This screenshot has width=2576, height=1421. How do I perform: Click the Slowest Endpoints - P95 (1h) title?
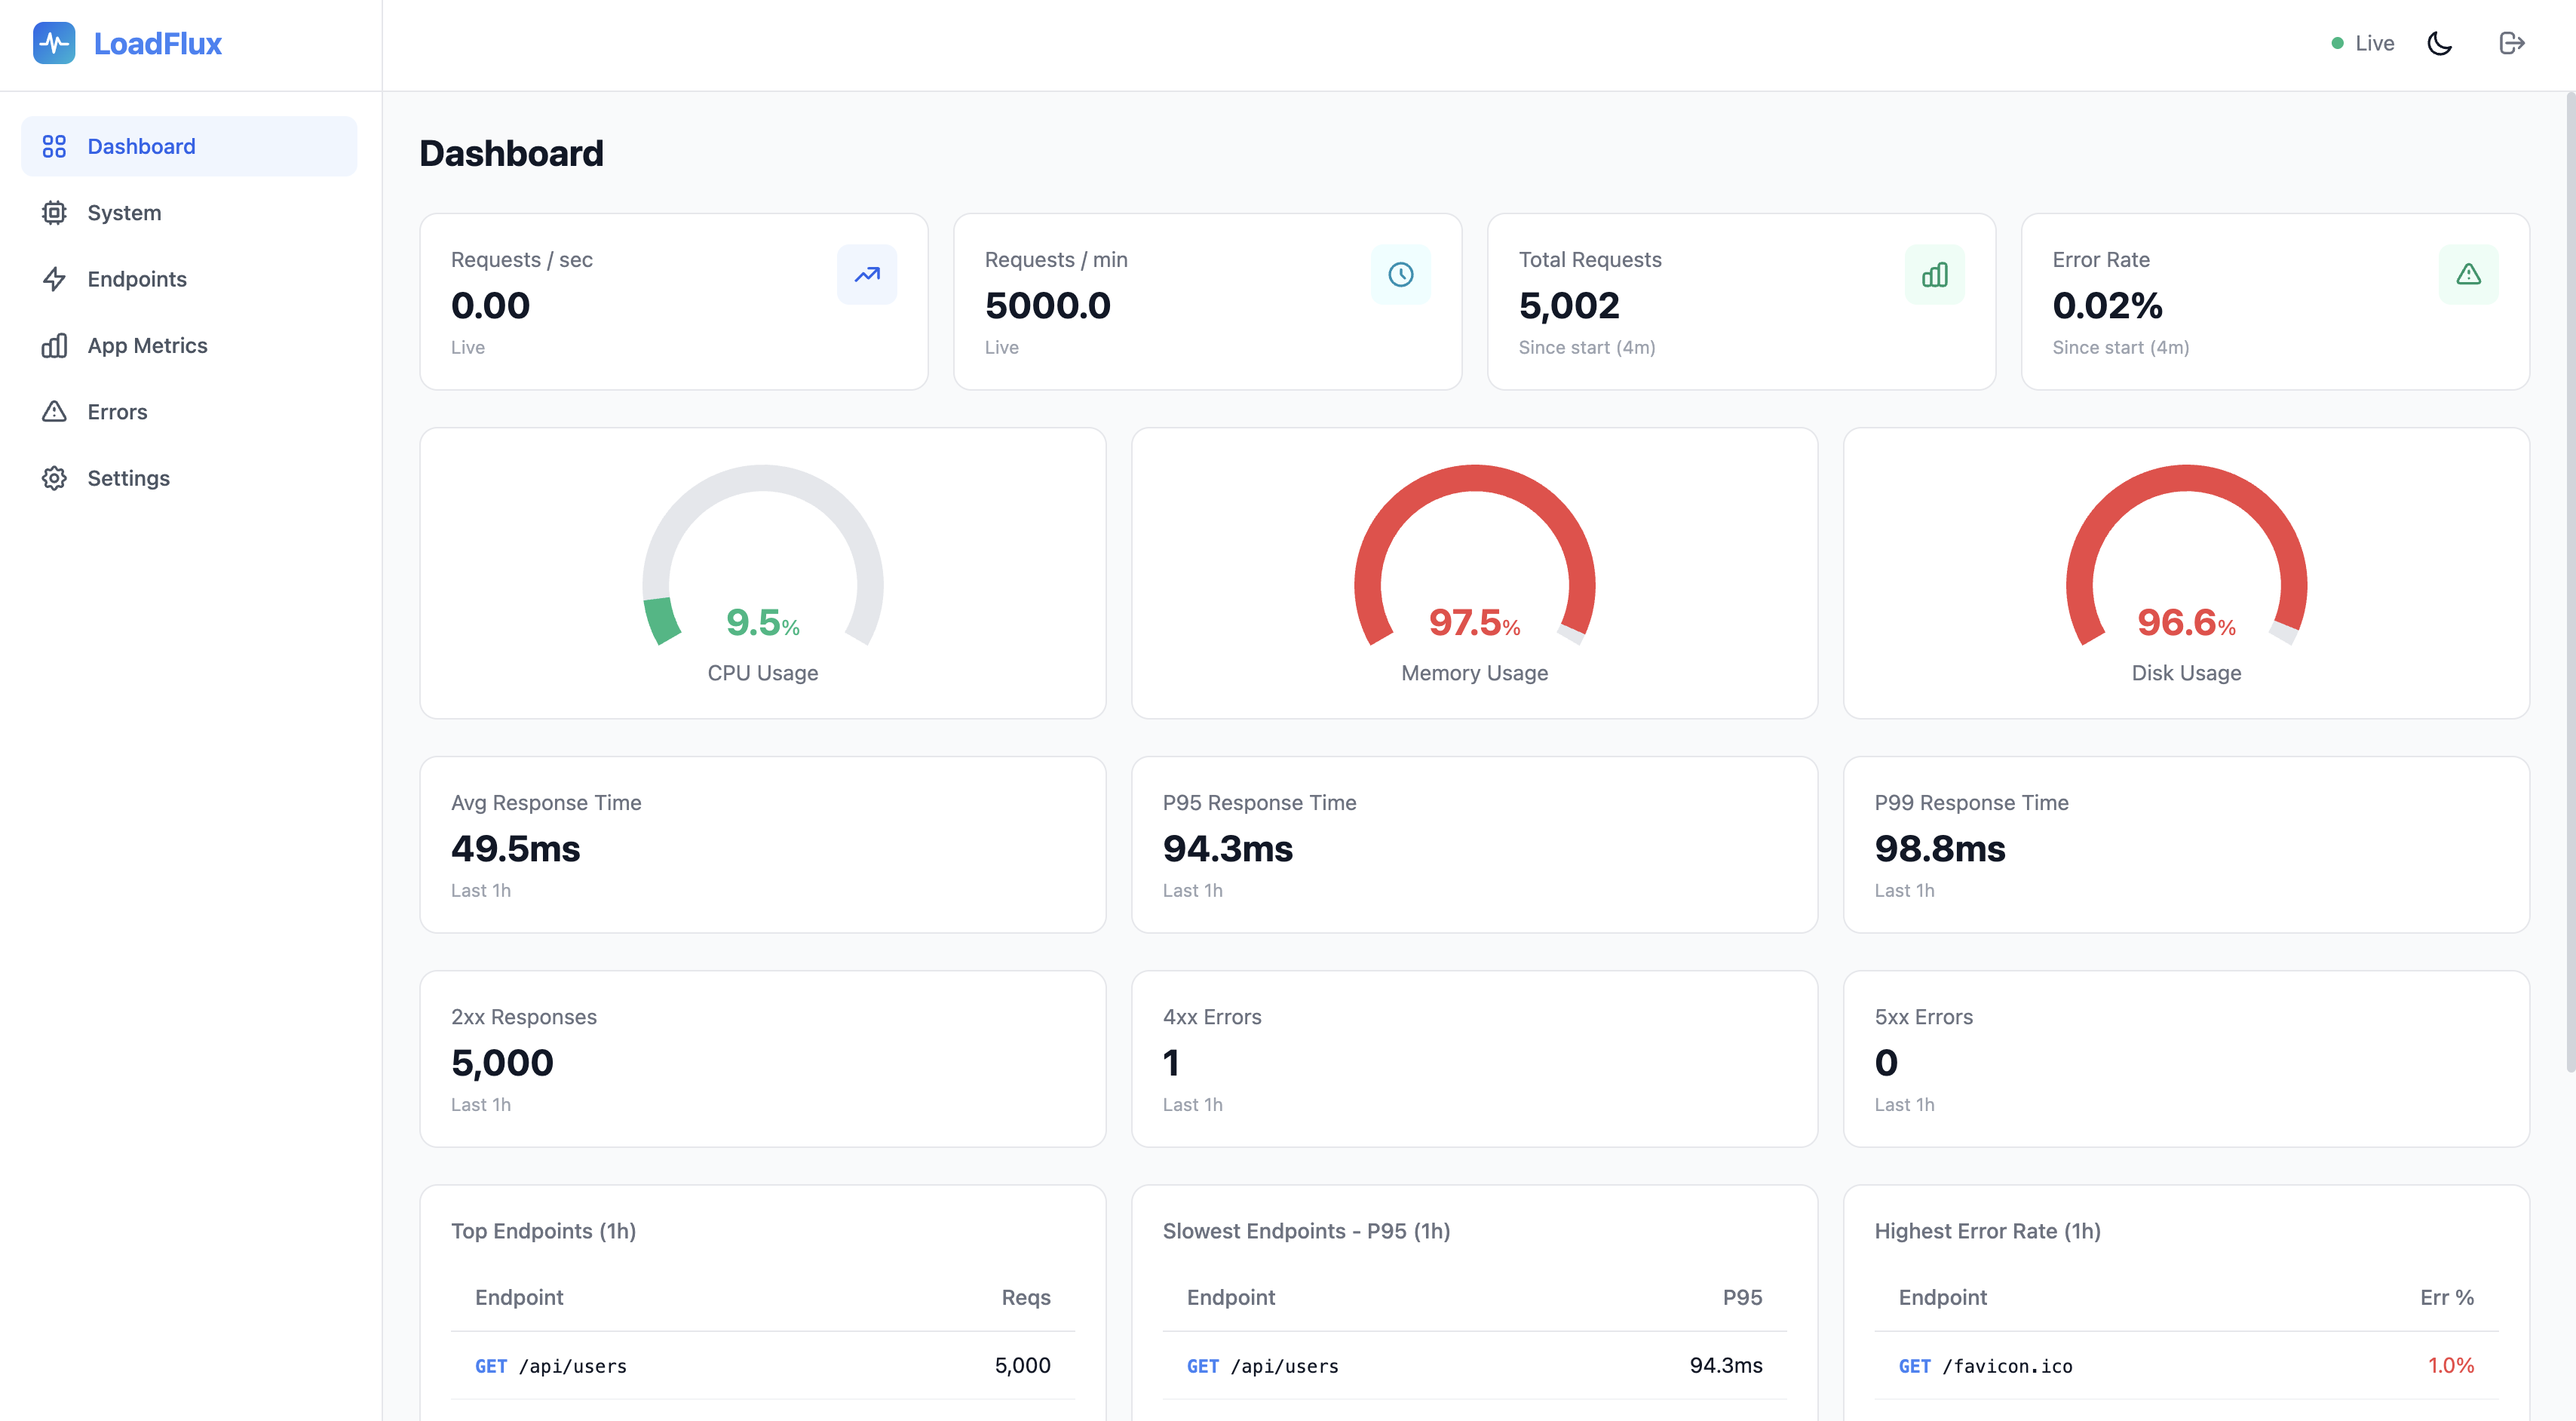(1306, 1231)
